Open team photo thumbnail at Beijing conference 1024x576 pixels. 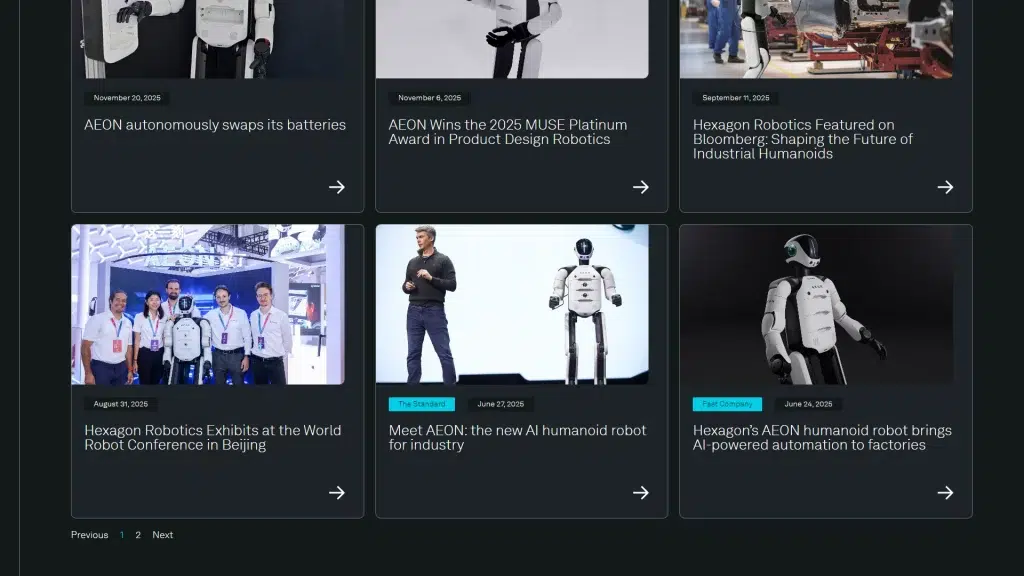208,305
